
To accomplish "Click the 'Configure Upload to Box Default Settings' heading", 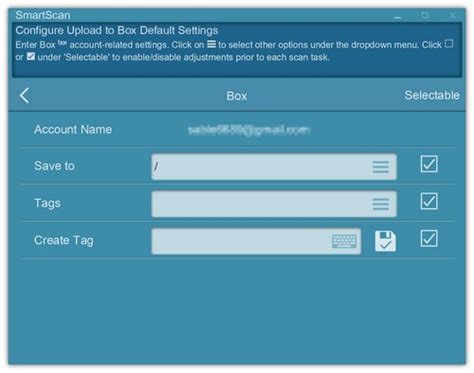I will 117,30.
